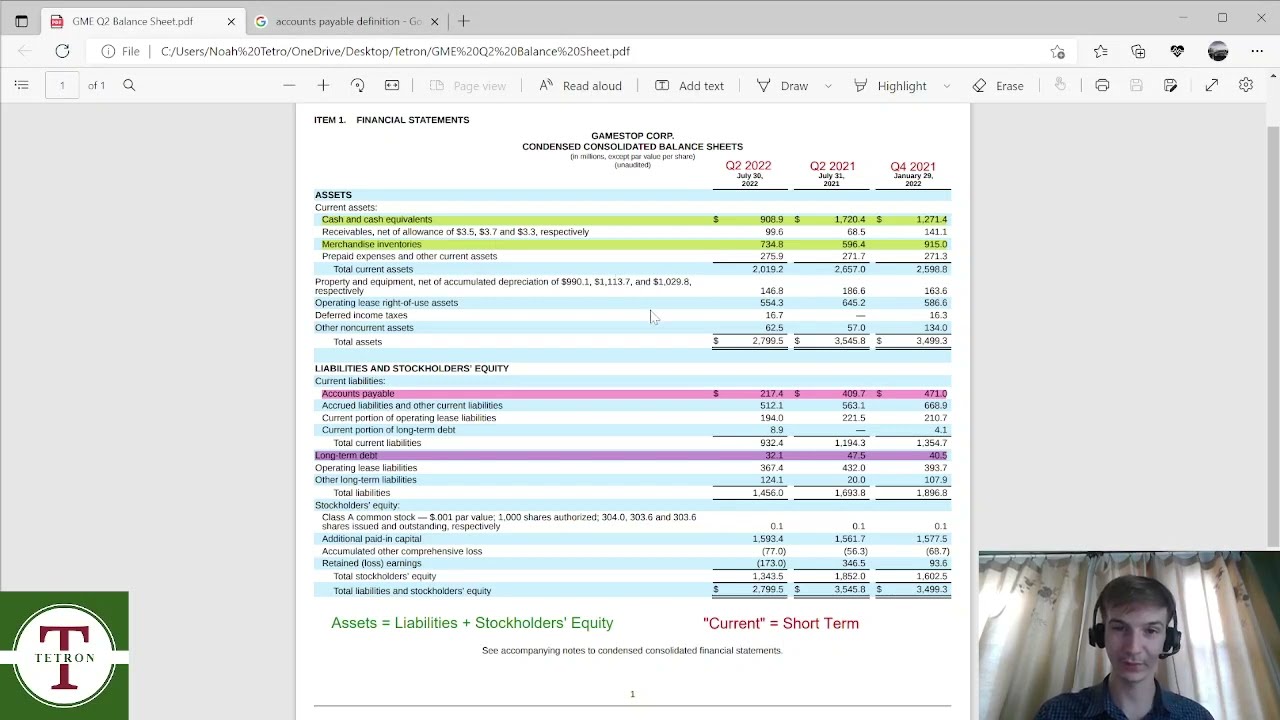Open the Collections icon
1280x720 pixels.
[1138, 51]
